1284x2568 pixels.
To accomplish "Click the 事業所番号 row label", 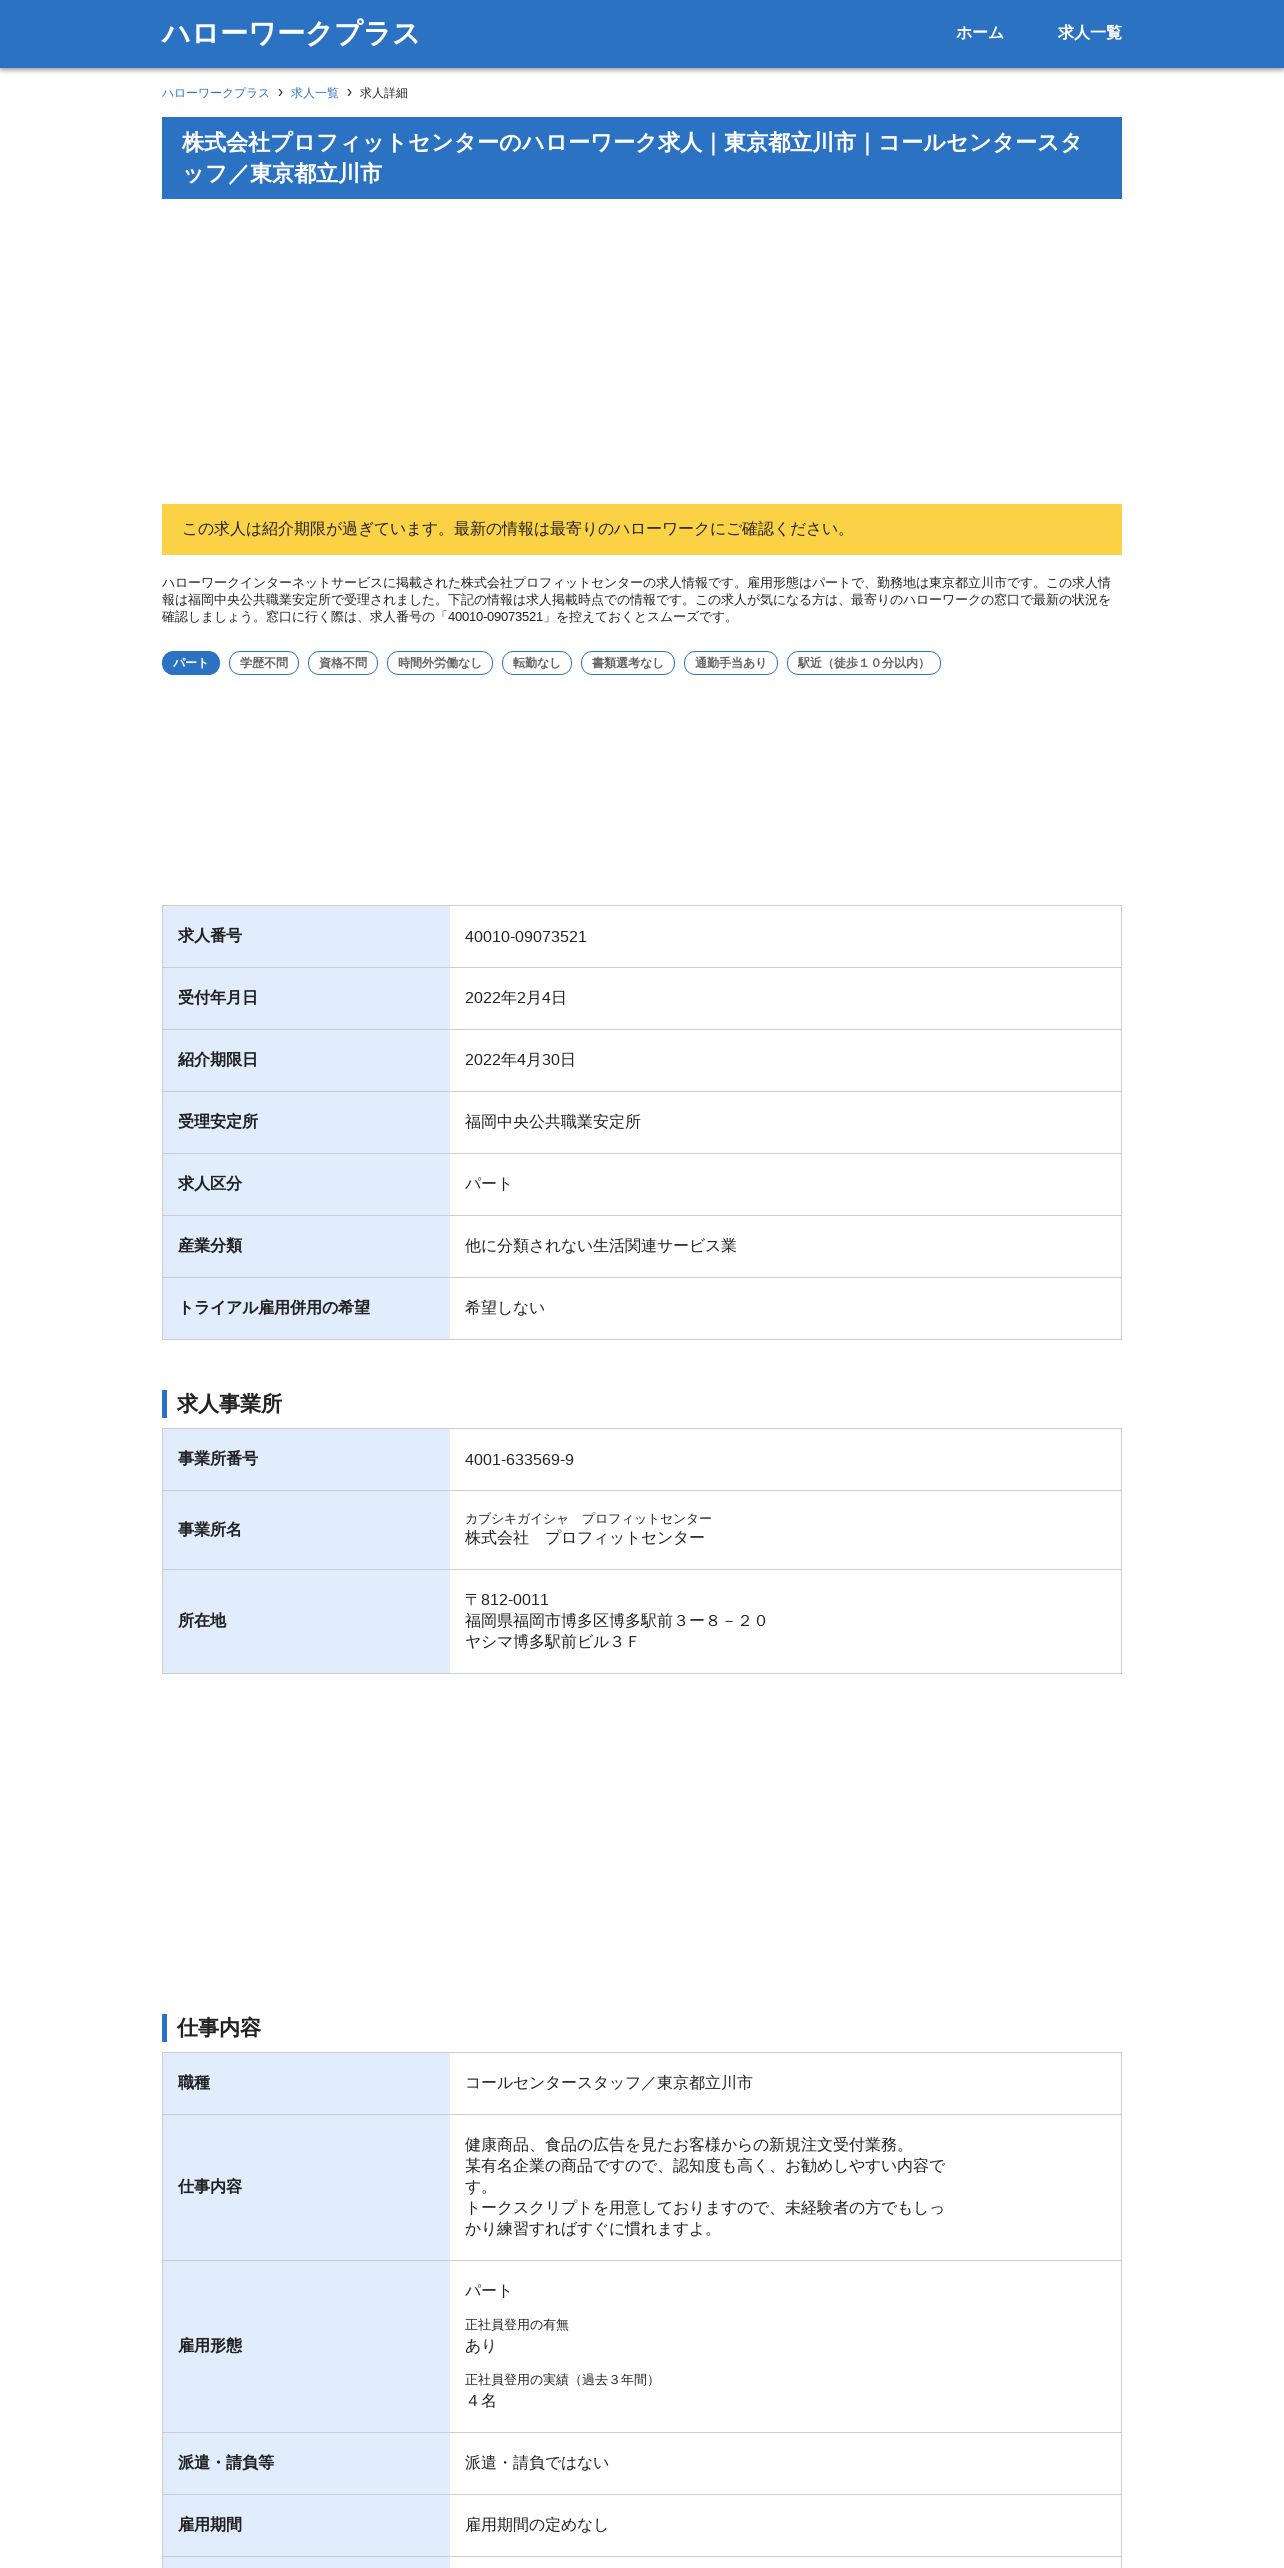I will [x=218, y=1459].
